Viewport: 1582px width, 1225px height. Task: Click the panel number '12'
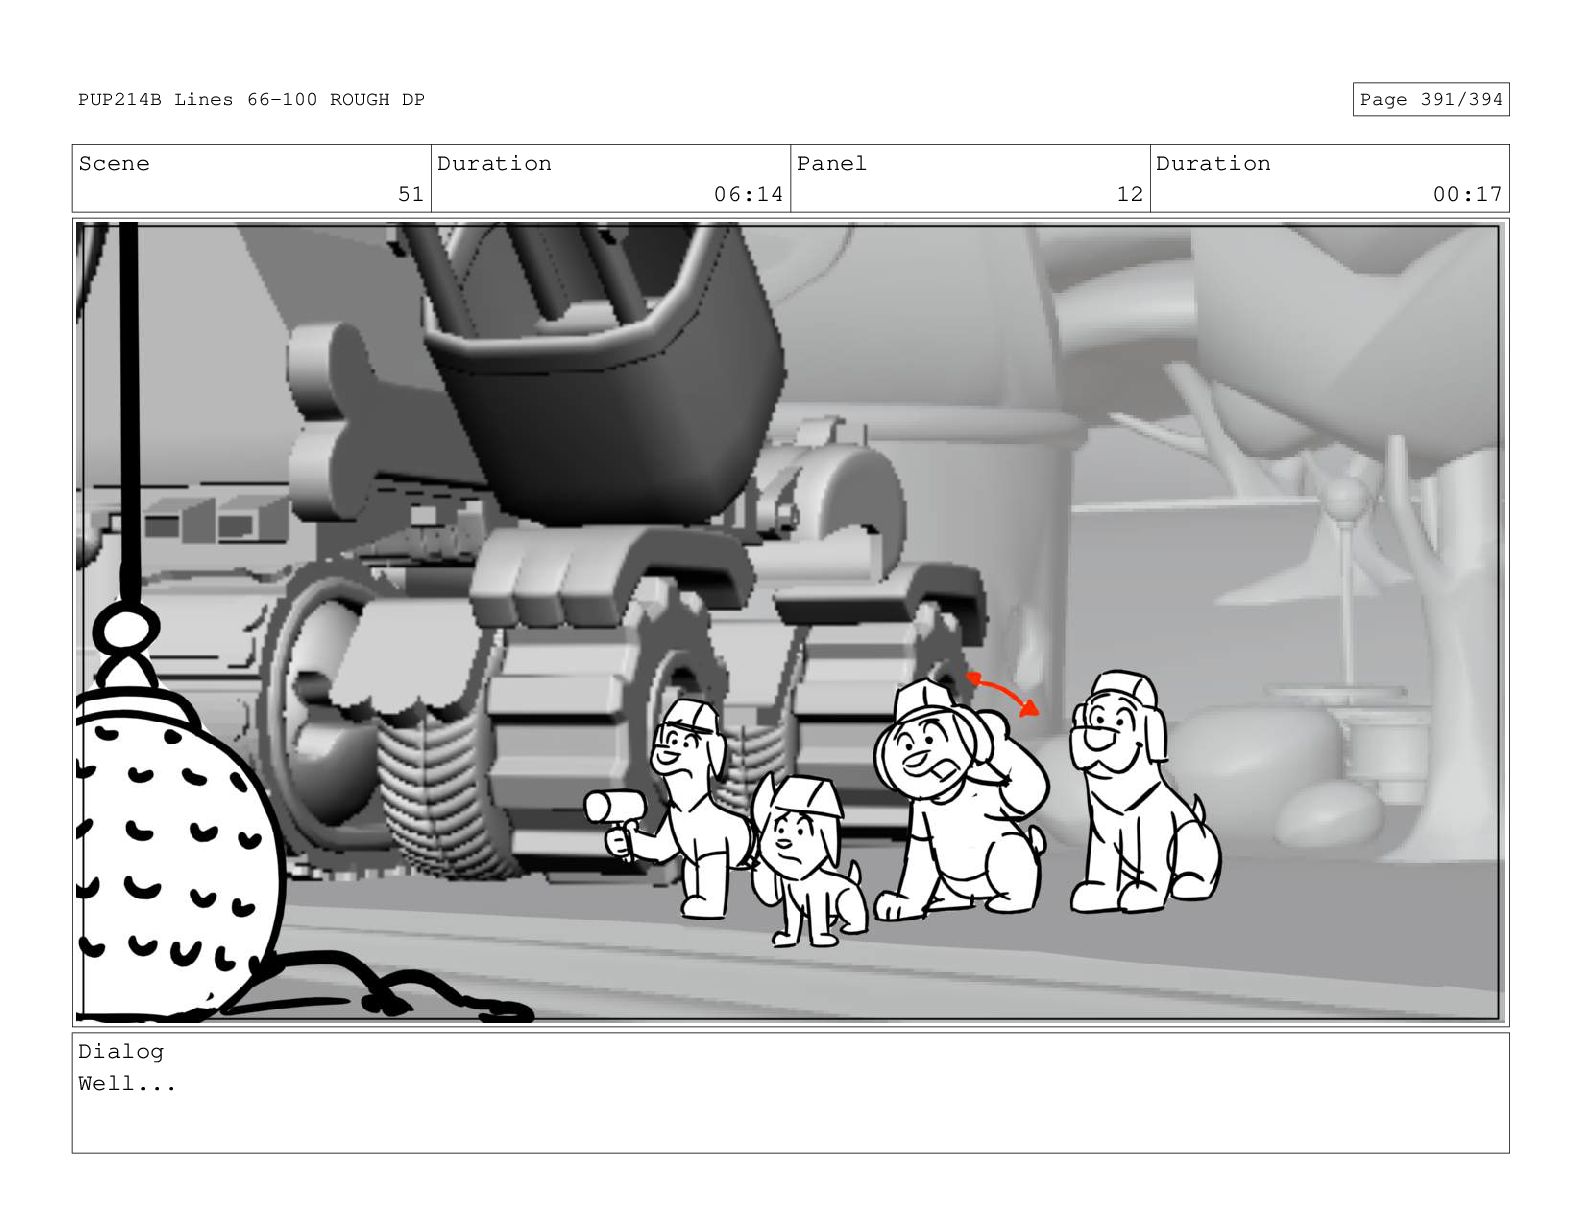[x=1130, y=194]
